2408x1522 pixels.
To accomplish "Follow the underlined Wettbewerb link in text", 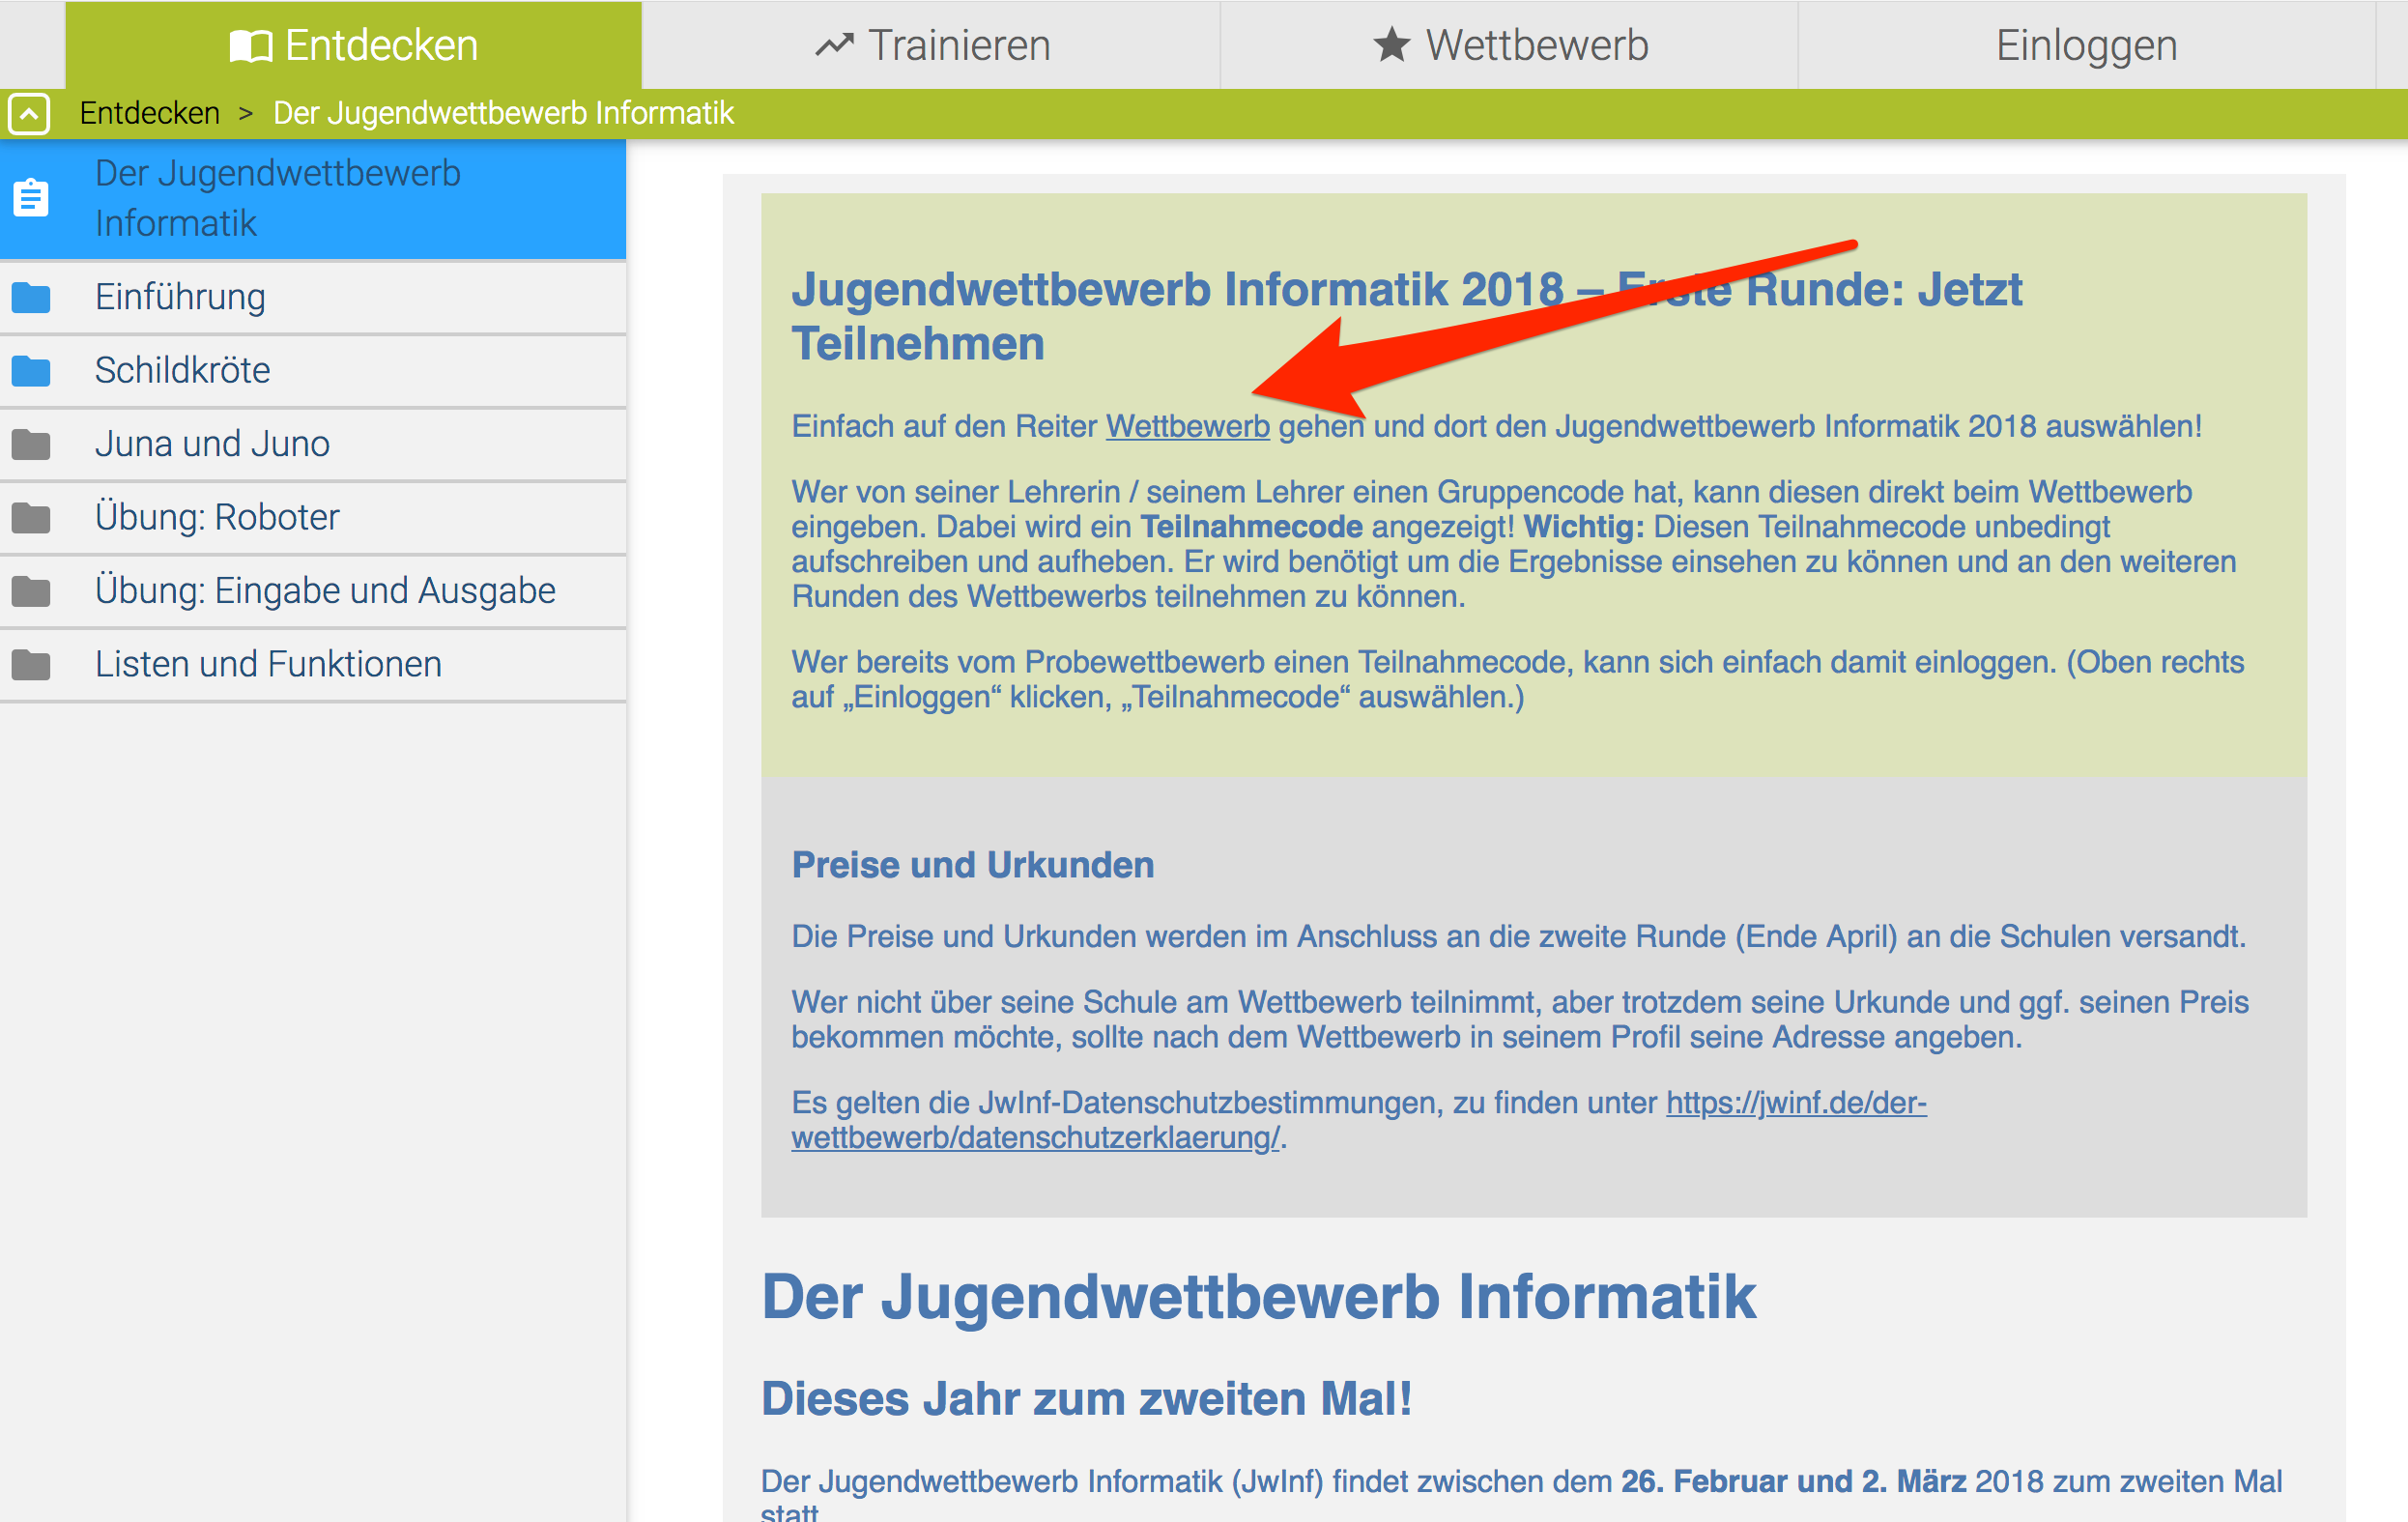I will pos(1187,427).
